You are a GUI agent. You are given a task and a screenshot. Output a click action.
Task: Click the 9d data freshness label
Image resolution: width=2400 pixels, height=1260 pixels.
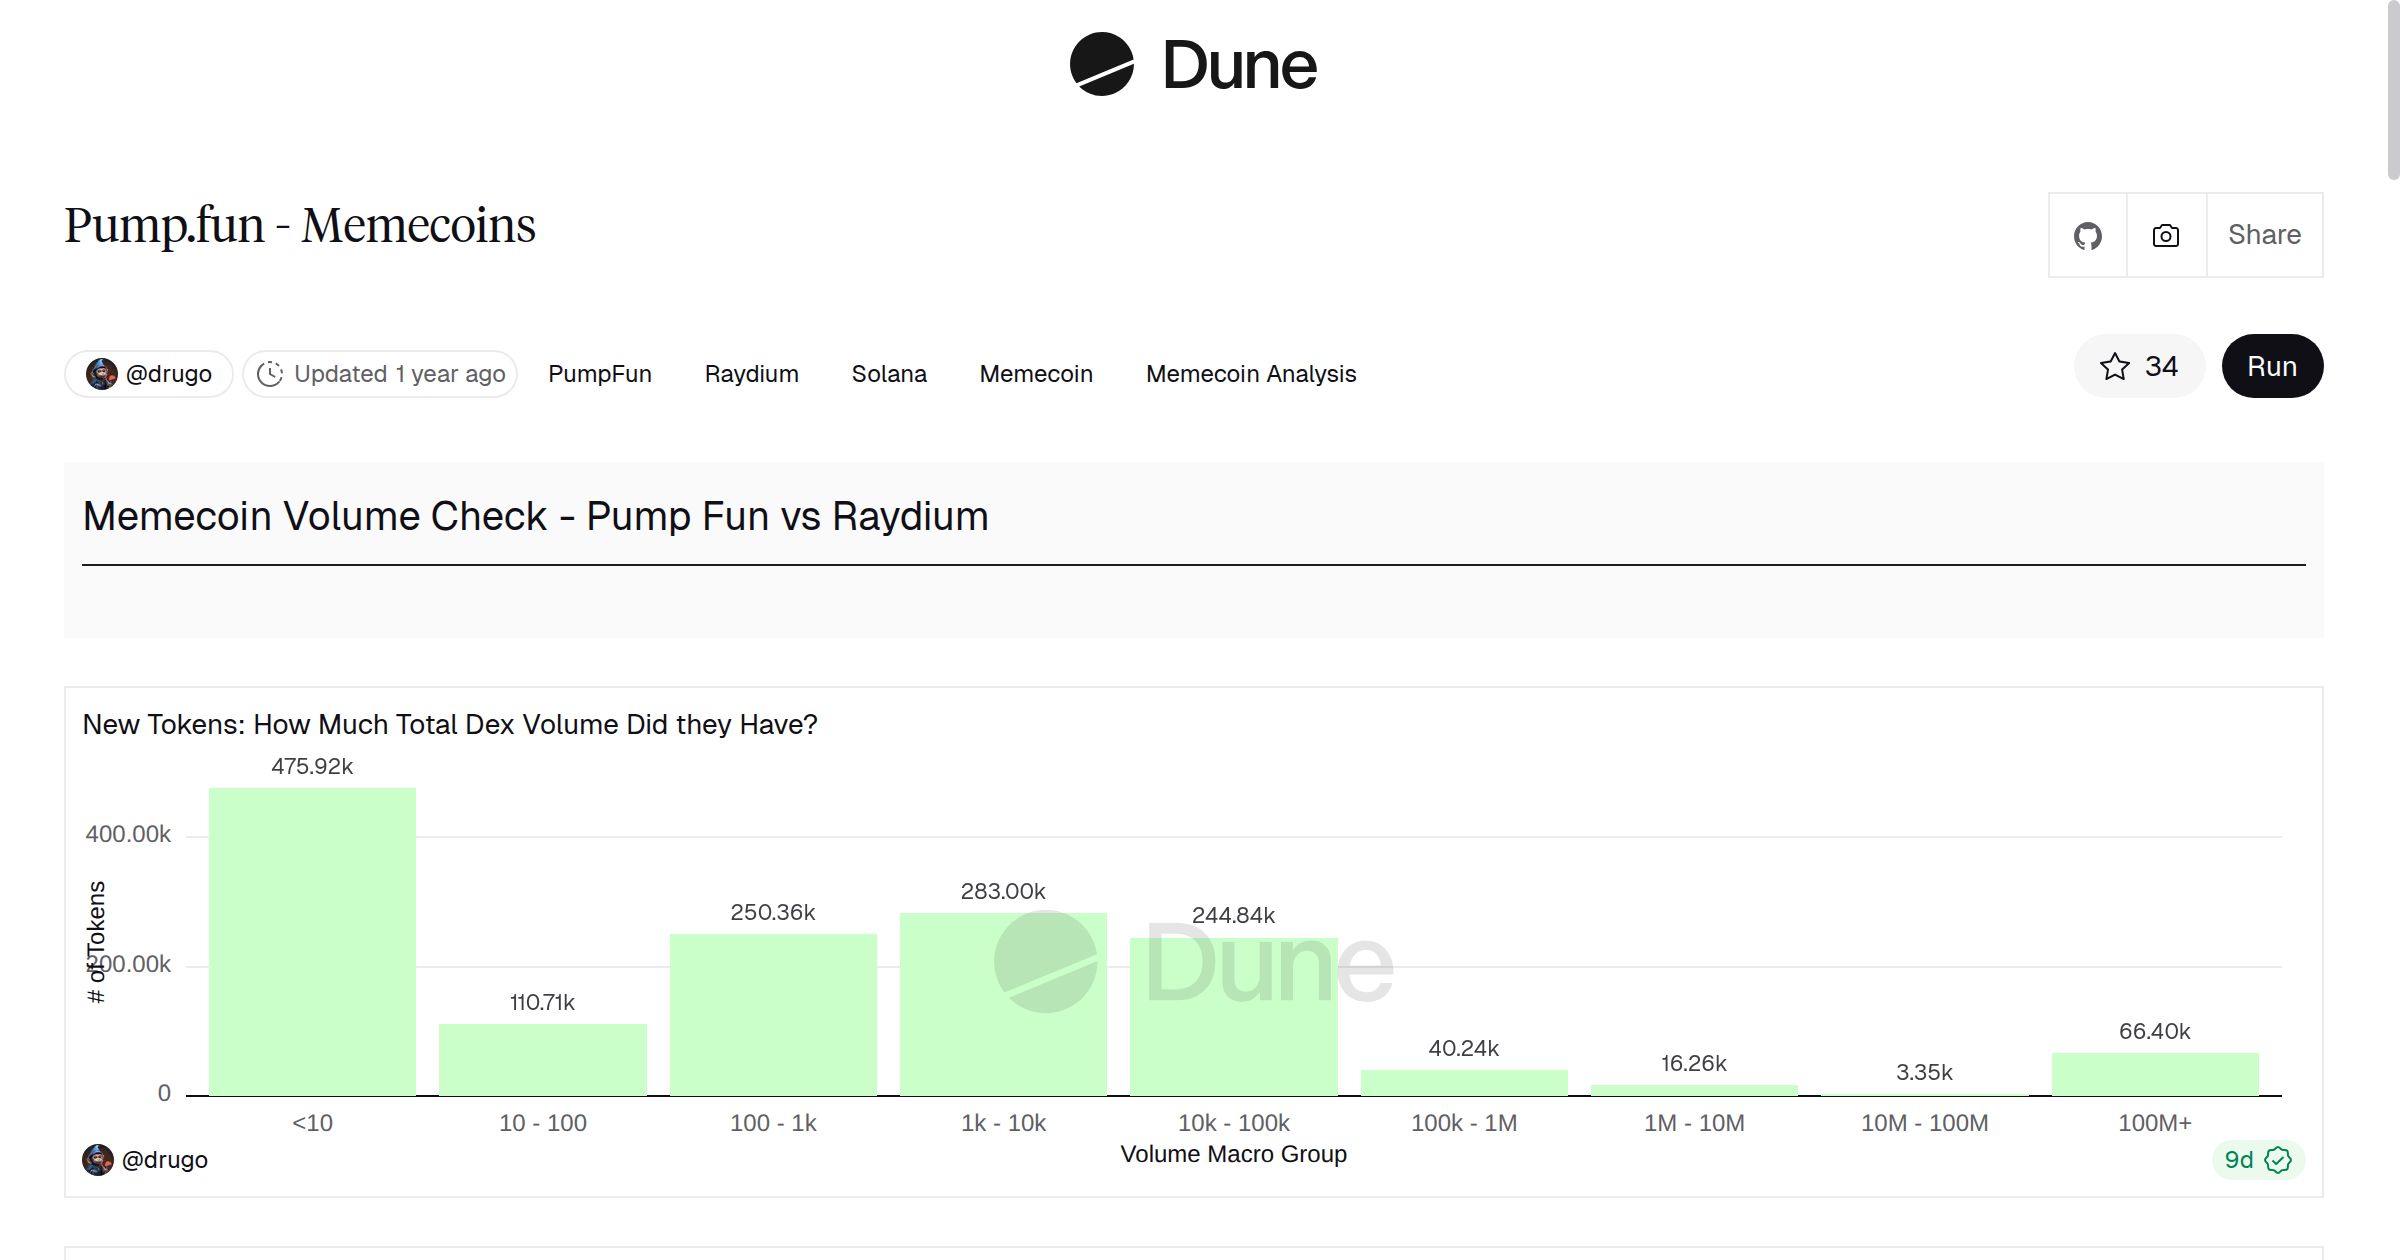coord(2239,1160)
